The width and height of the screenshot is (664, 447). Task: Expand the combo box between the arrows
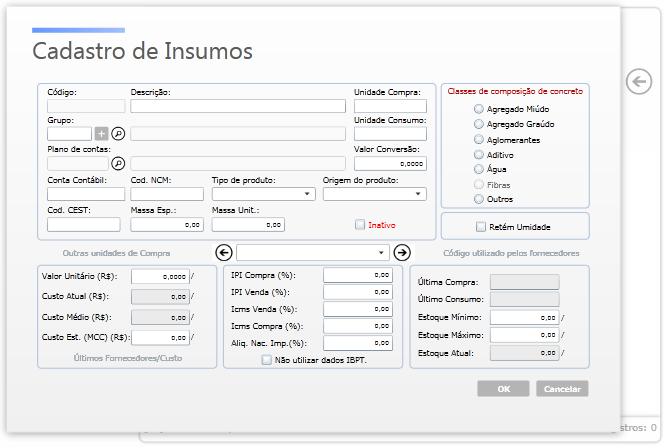click(313, 253)
